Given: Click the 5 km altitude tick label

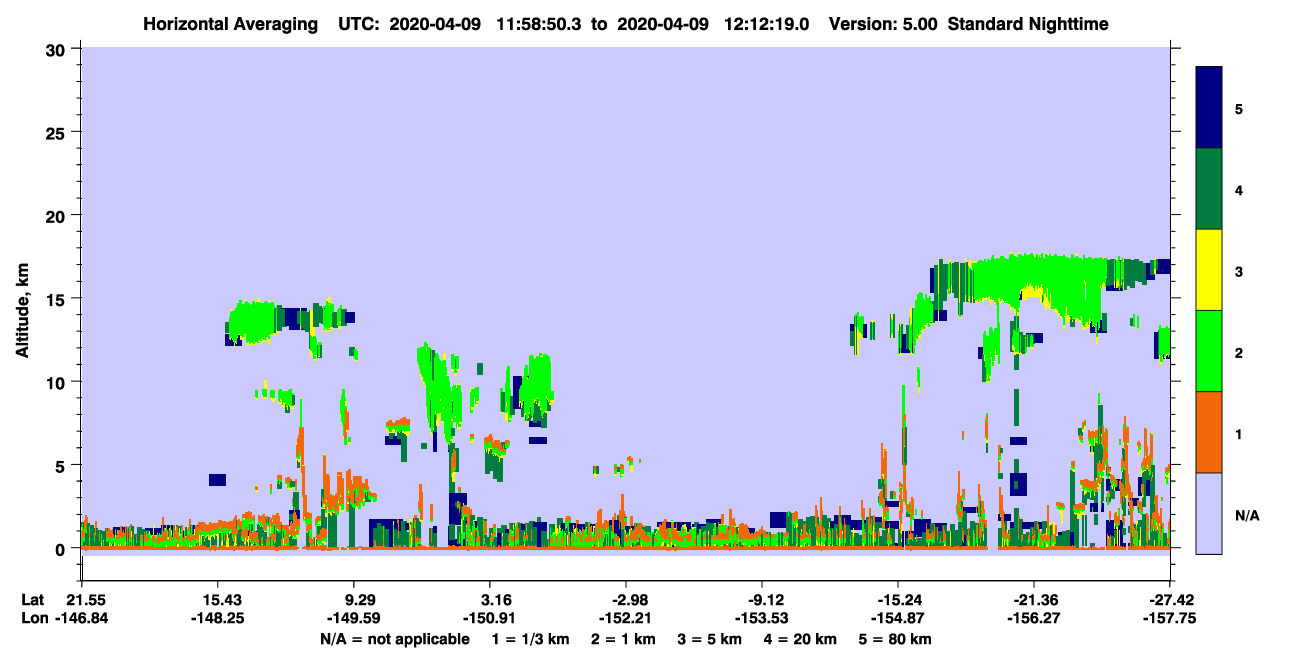Looking at the screenshot, I should (x=62, y=465).
